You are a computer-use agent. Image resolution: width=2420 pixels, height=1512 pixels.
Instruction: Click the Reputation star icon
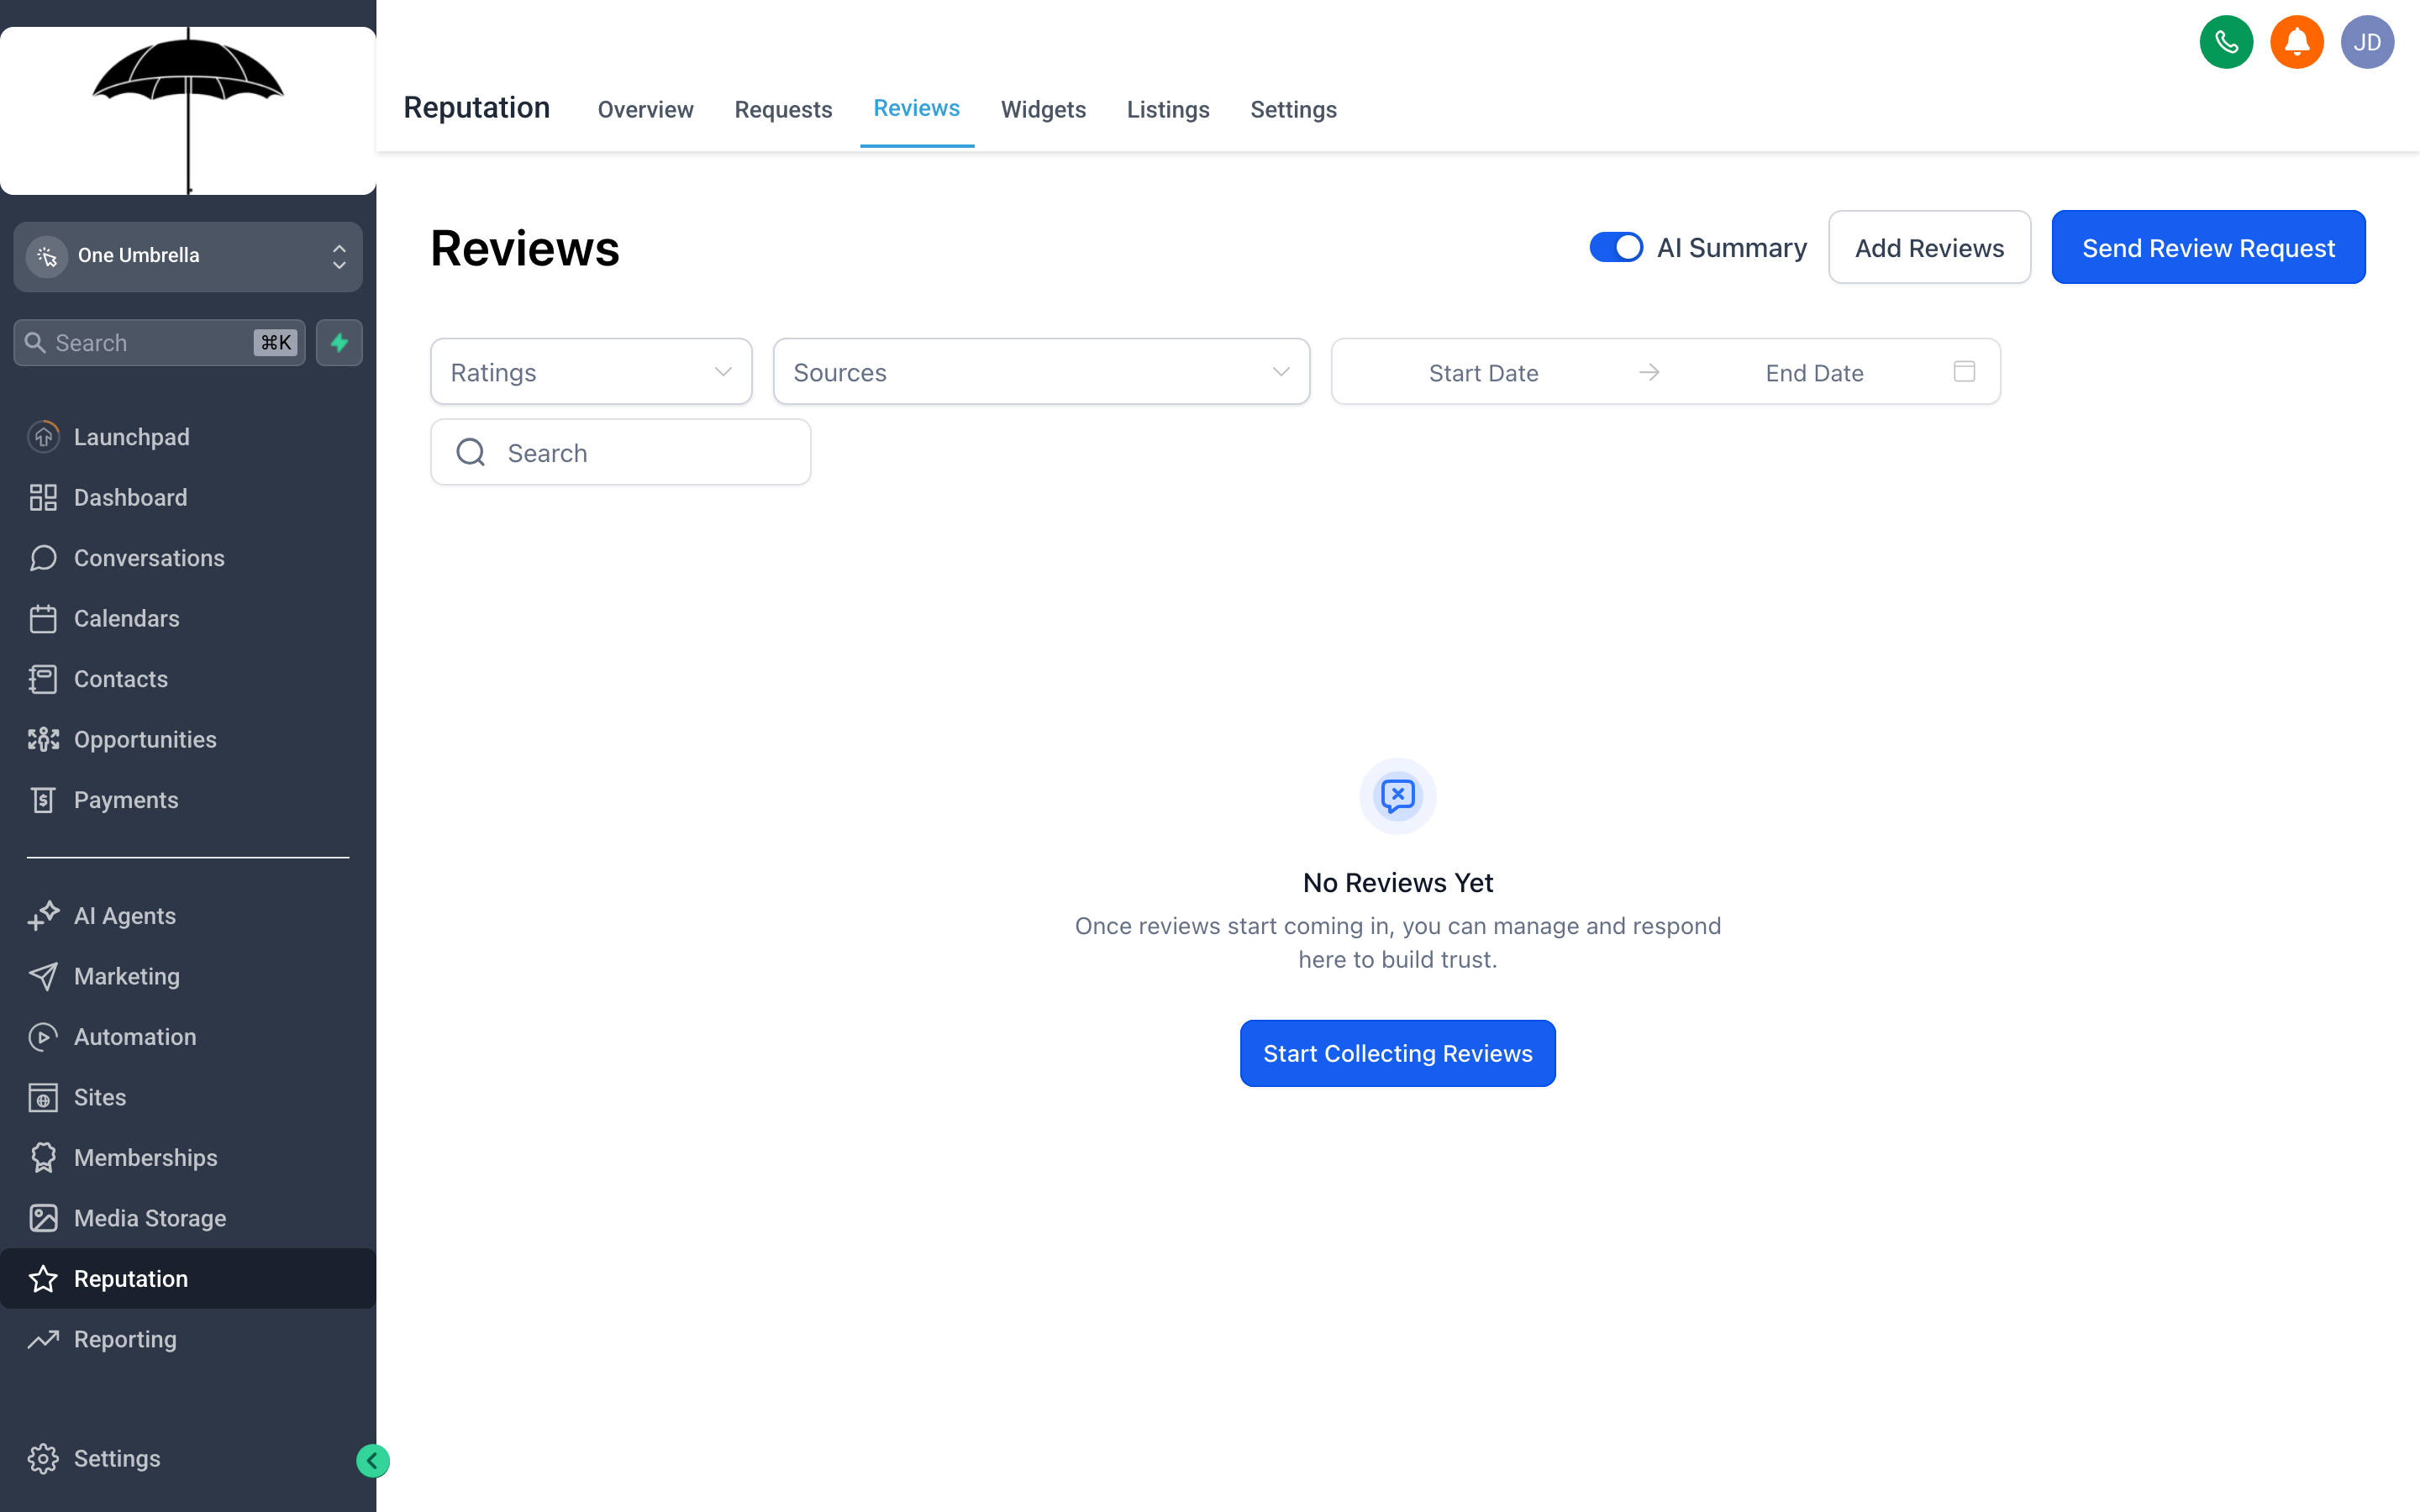click(43, 1279)
